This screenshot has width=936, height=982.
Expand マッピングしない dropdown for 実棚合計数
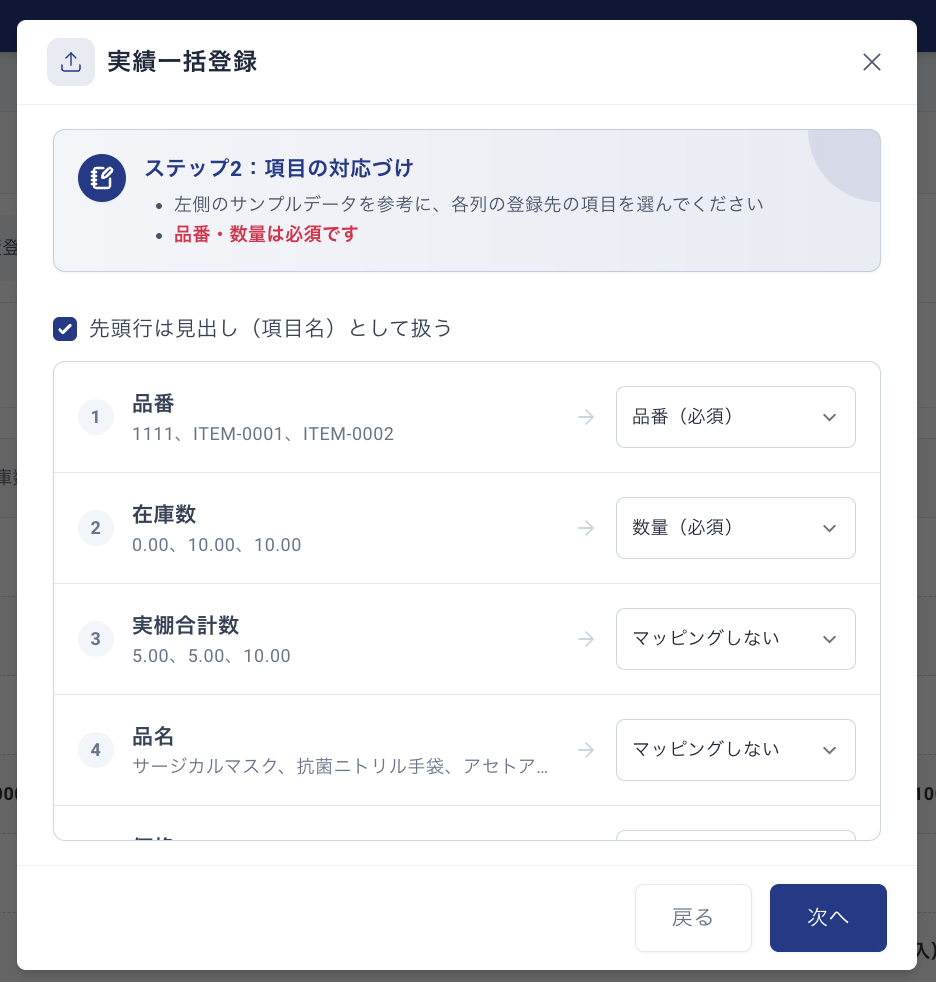pyautogui.click(x=736, y=639)
